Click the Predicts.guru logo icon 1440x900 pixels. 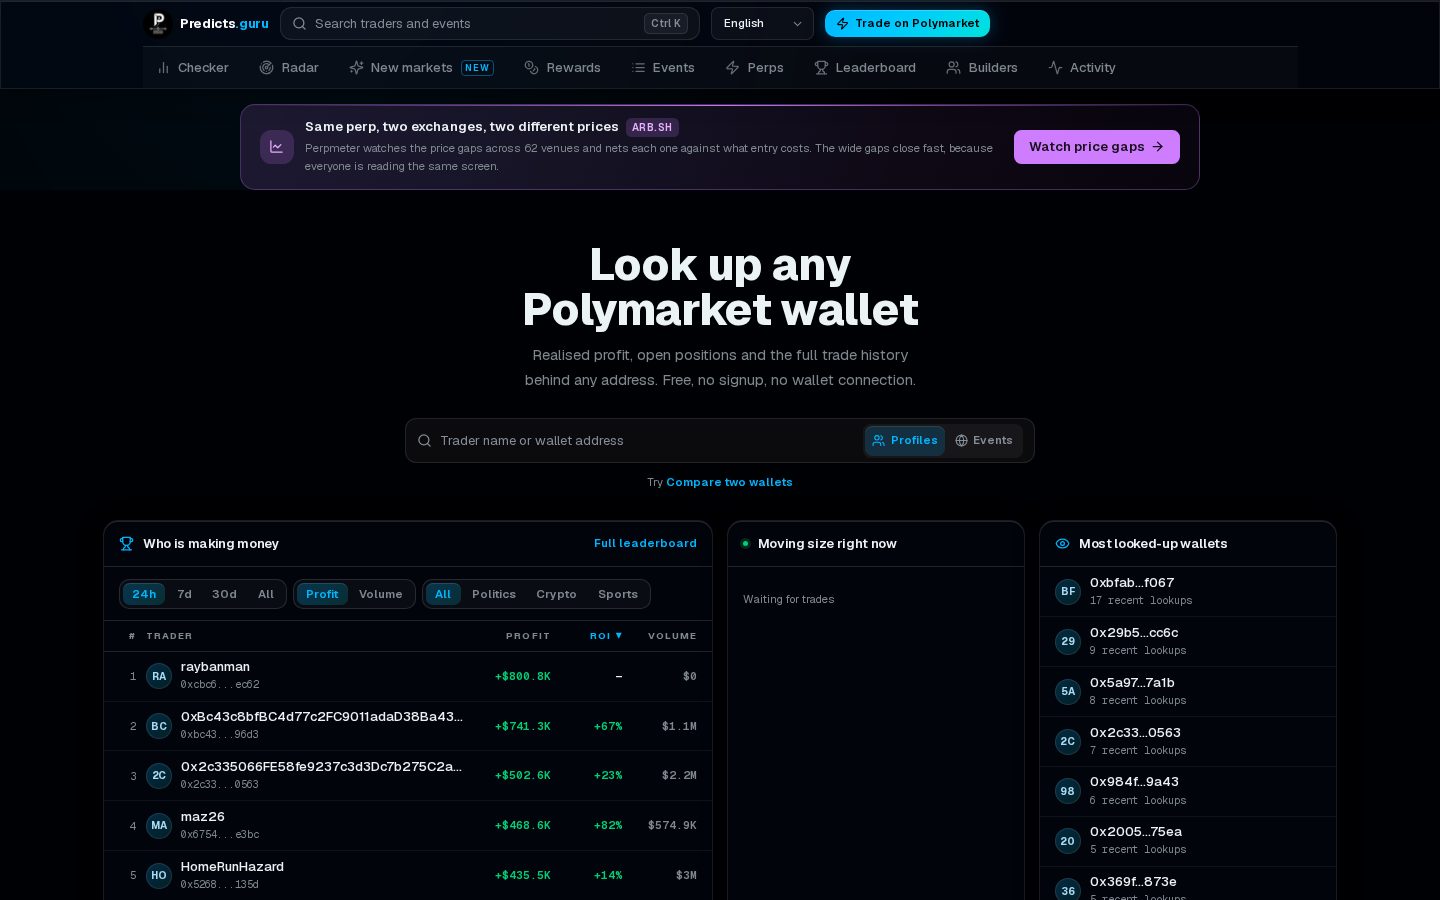click(158, 23)
